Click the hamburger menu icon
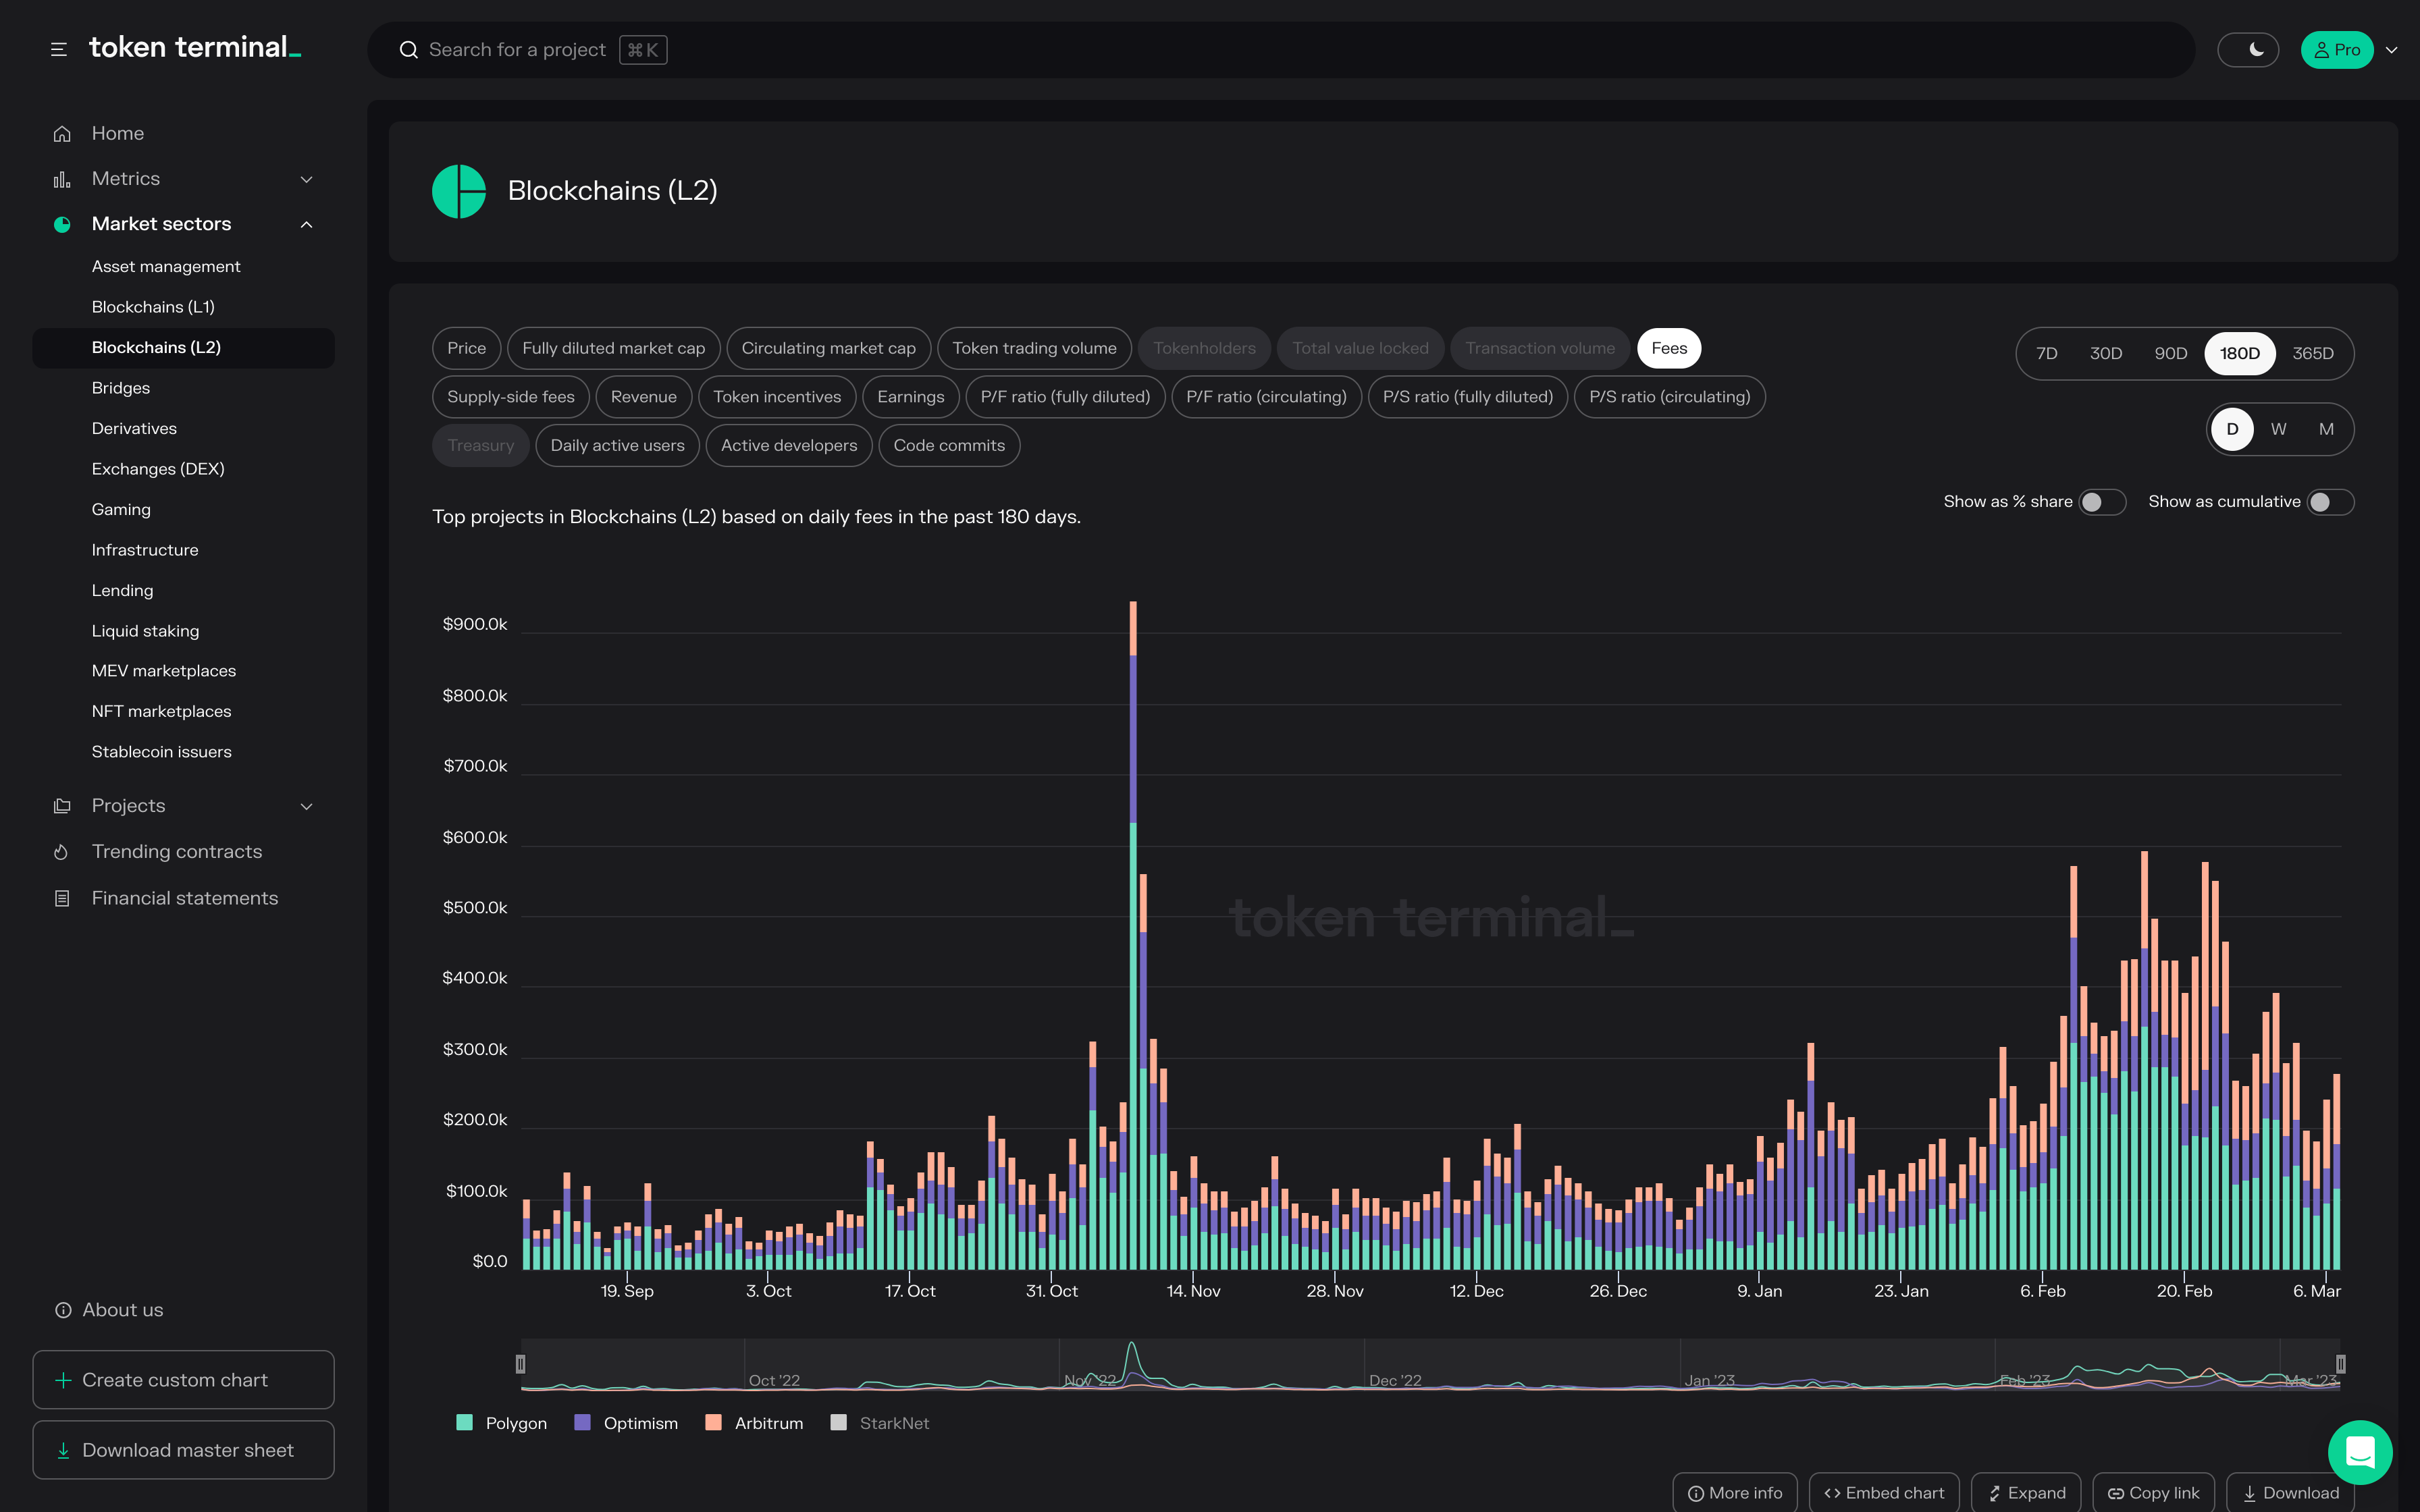Viewport: 2420px width, 1512px height. point(59,49)
